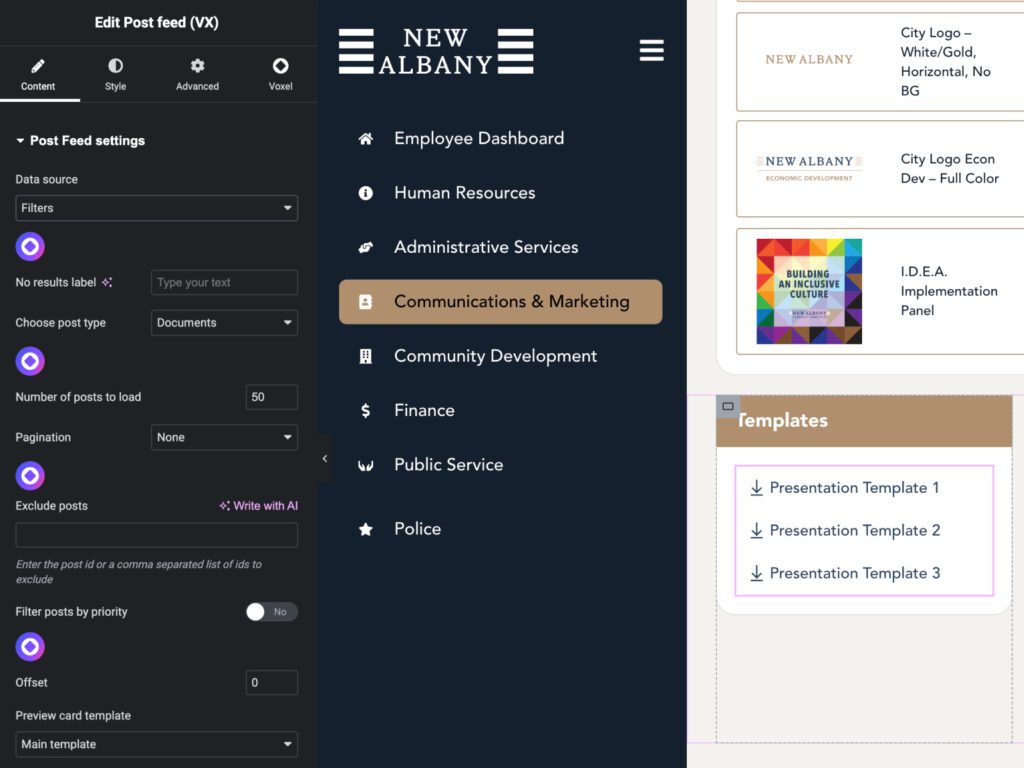
Task: Open the Pagination None dropdown
Action: coord(224,438)
